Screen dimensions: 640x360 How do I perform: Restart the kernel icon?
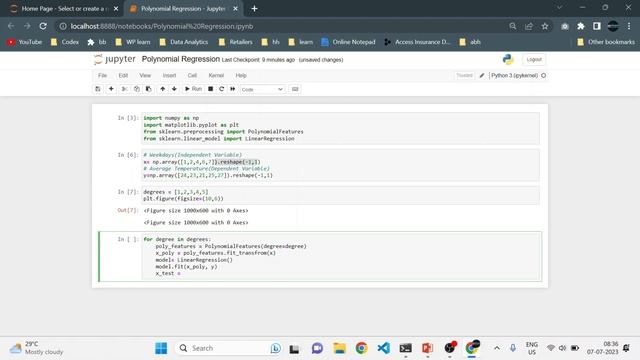222,89
